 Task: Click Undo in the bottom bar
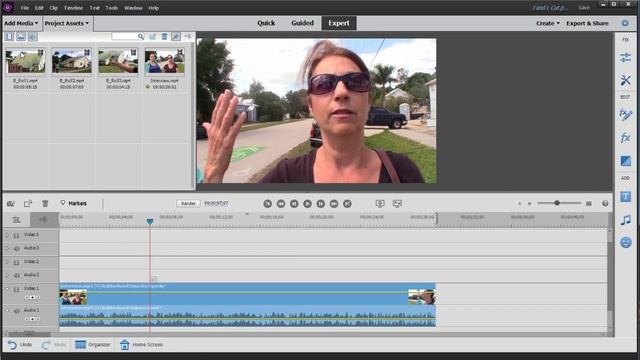pos(20,345)
